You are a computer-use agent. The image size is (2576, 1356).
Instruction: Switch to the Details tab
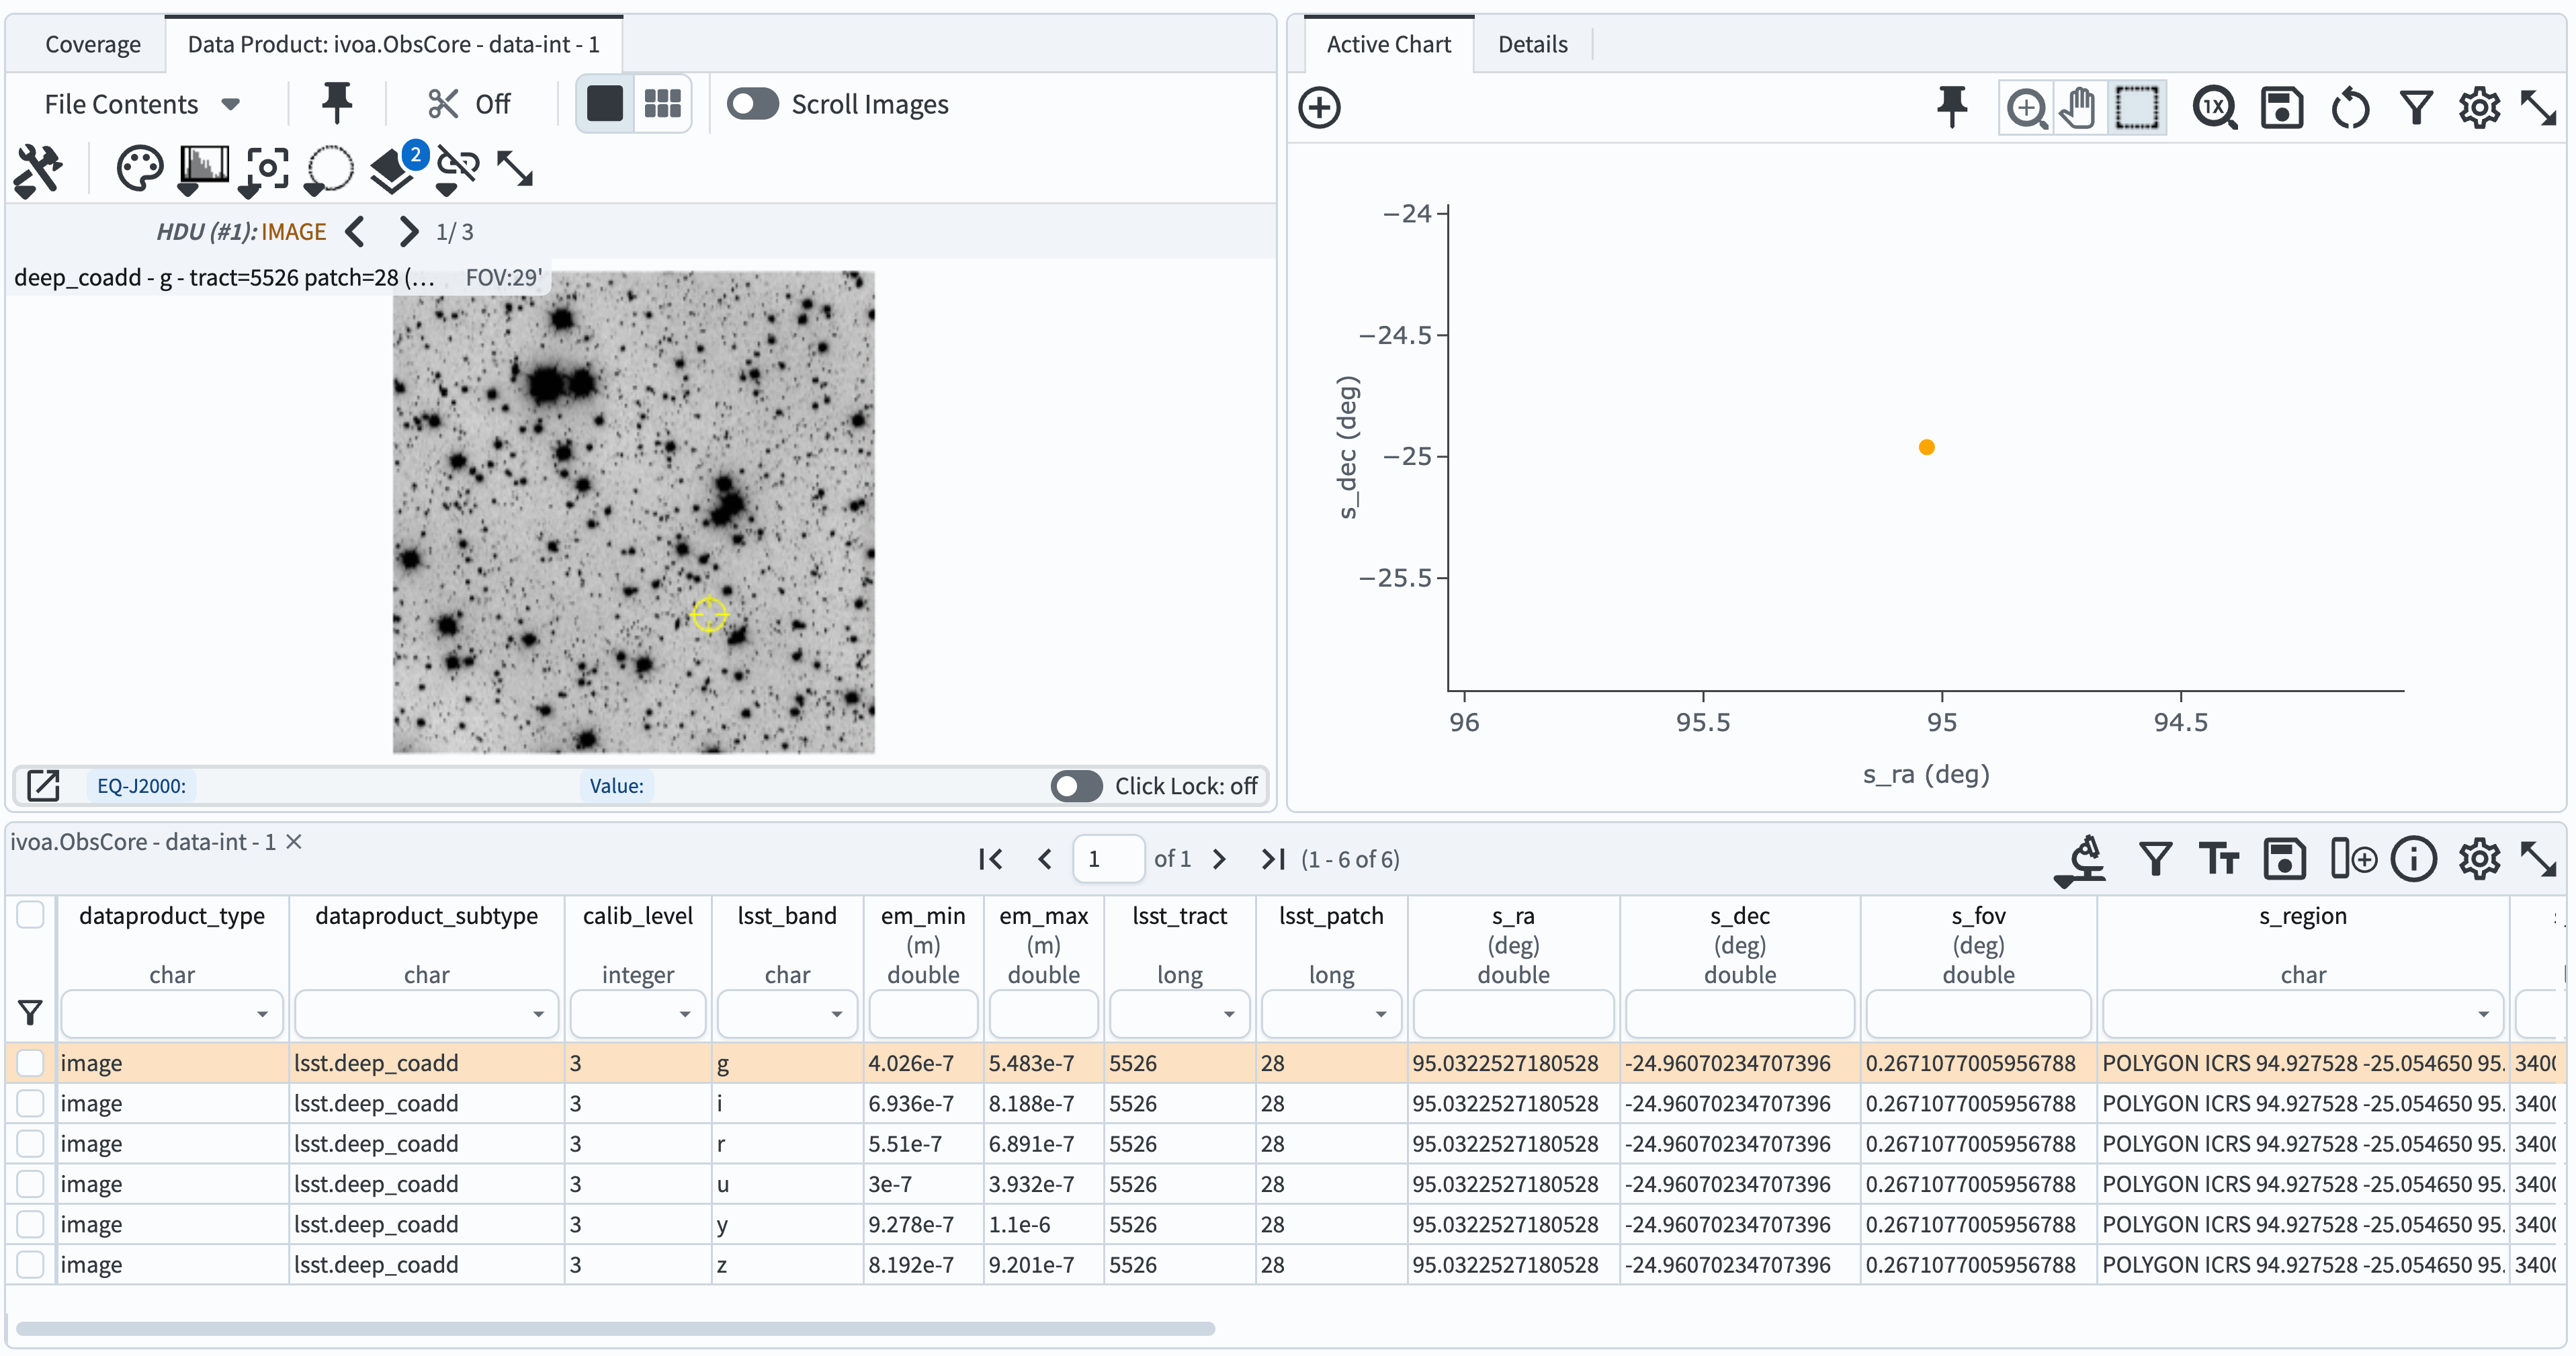coord(1532,44)
